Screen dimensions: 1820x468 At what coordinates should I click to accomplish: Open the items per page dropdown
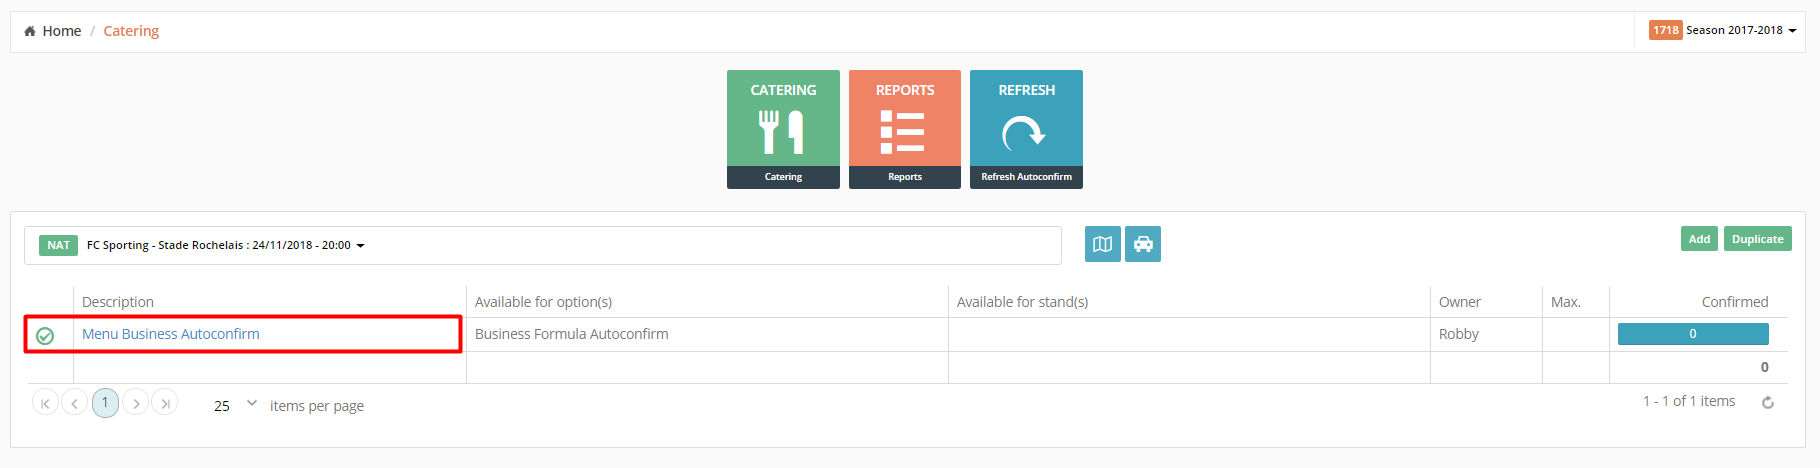click(235, 405)
